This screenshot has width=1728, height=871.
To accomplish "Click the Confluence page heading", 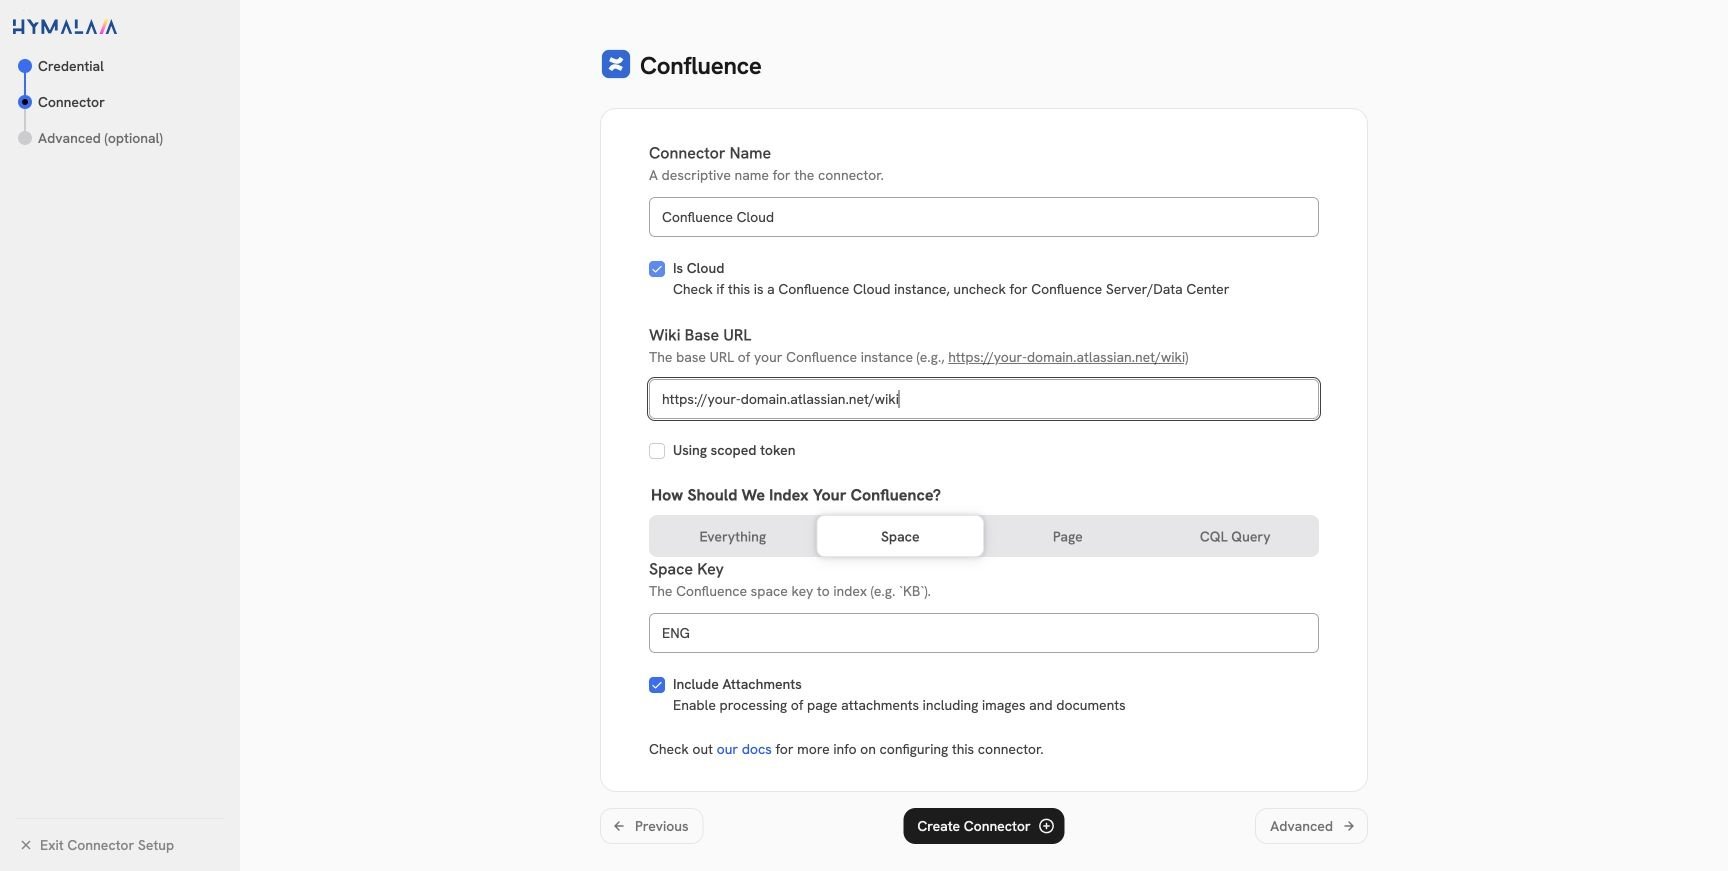I will tap(700, 66).
